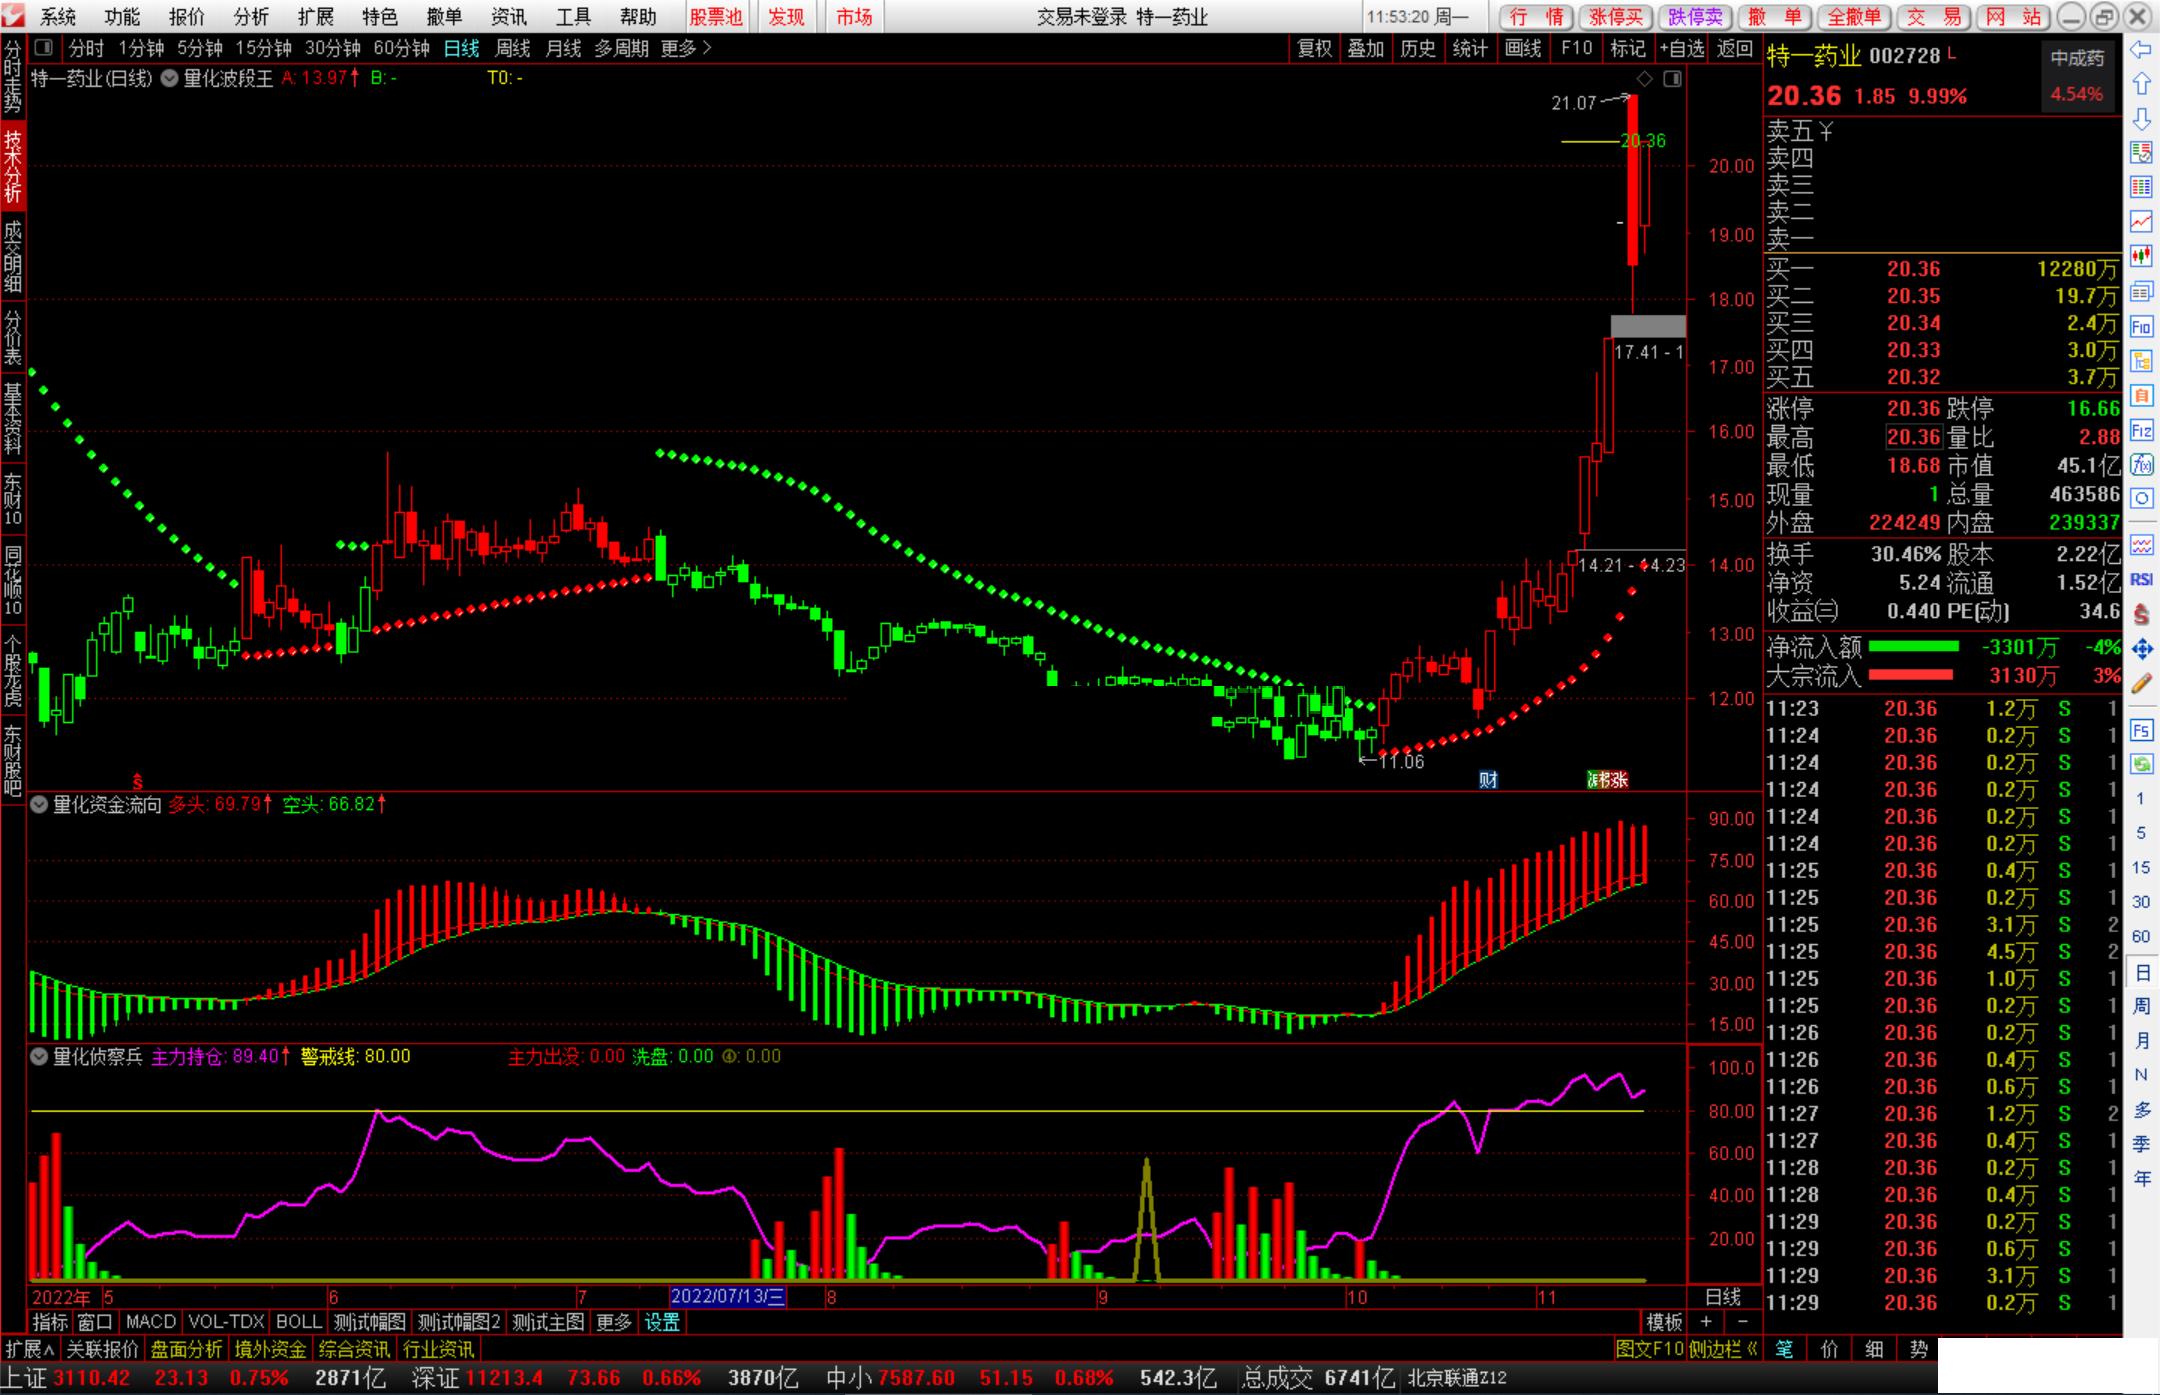This screenshot has width=2160, height=1395.
Task: Collapse the 侧边栏 sidebar toggle
Action: click(x=1725, y=1349)
